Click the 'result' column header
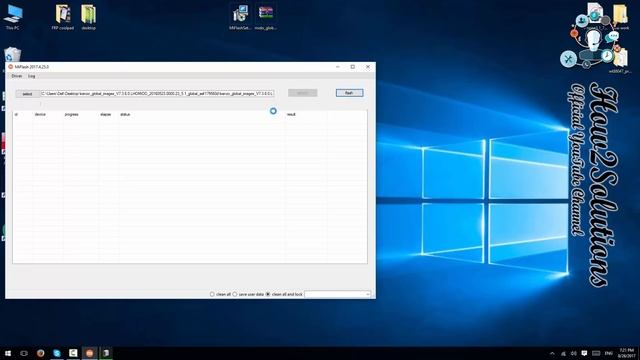 (x=291, y=114)
